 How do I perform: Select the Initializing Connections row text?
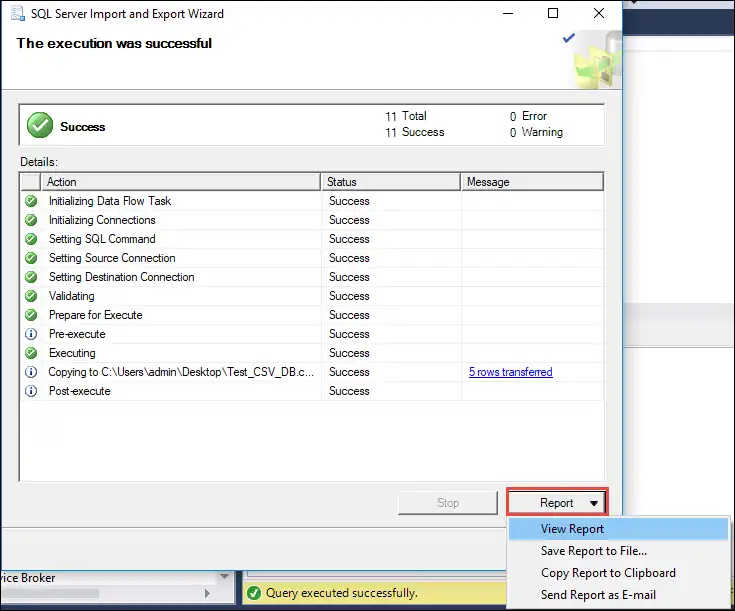[102, 220]
